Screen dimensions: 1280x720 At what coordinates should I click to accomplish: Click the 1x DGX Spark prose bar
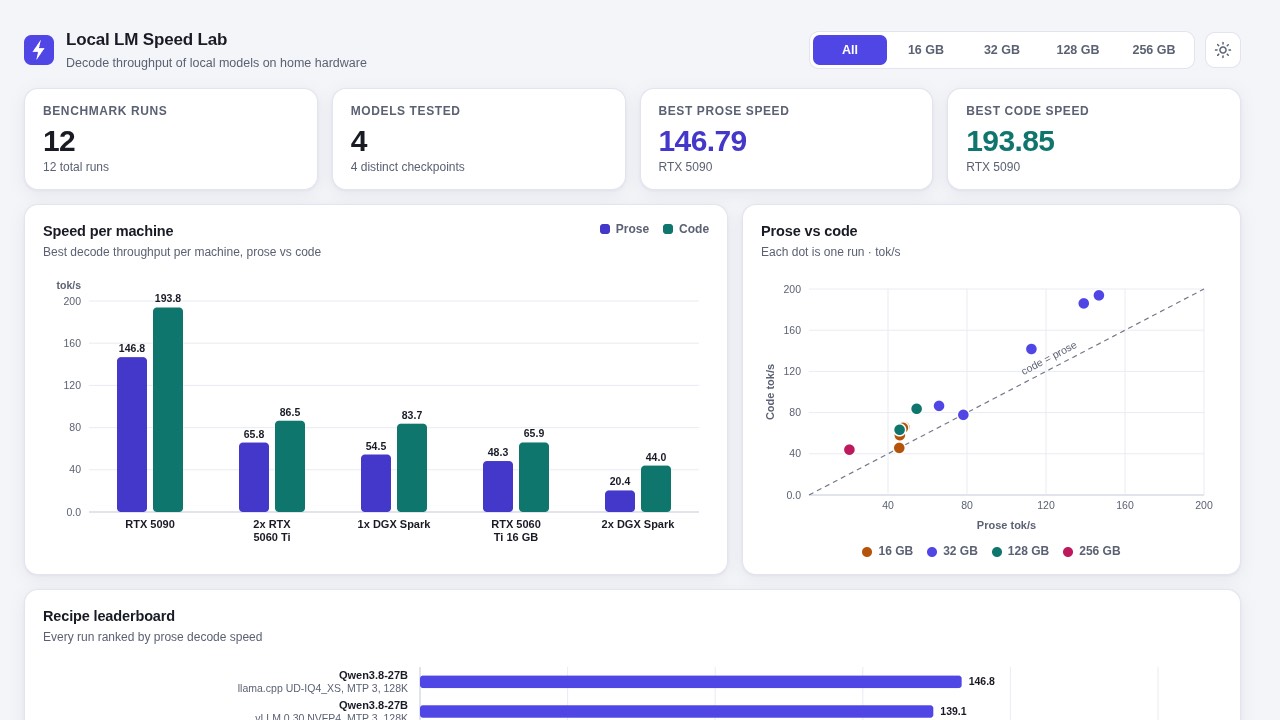376,483
